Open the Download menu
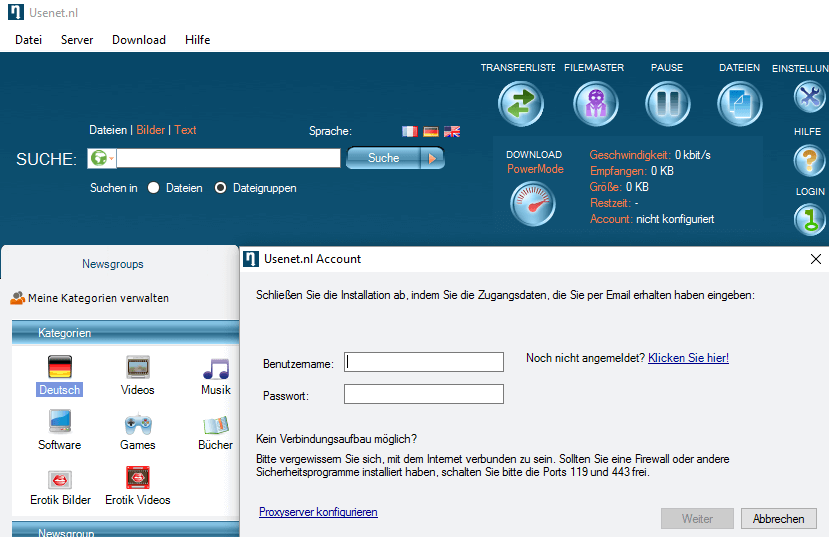 [x=139, y=40]
